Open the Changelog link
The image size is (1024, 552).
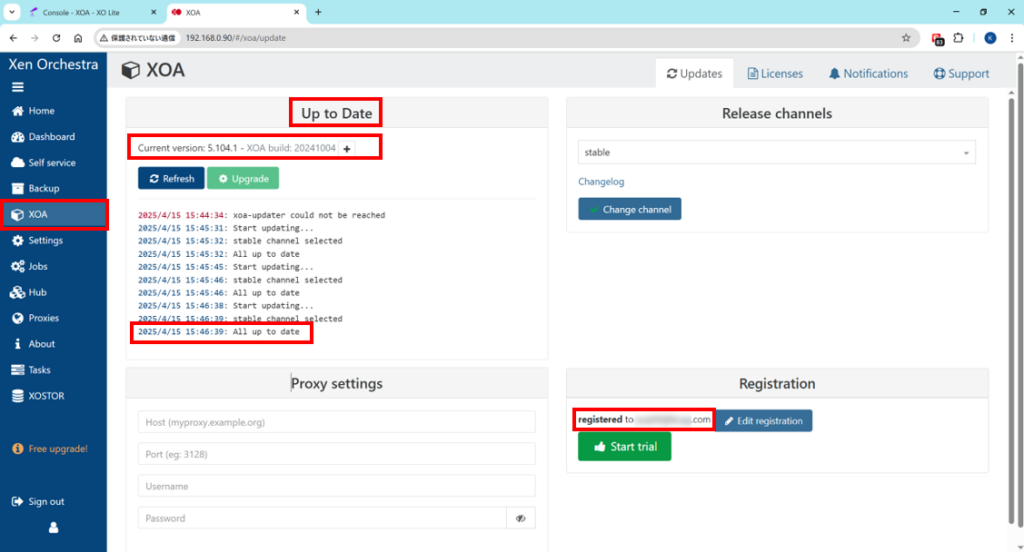point(601,182)
